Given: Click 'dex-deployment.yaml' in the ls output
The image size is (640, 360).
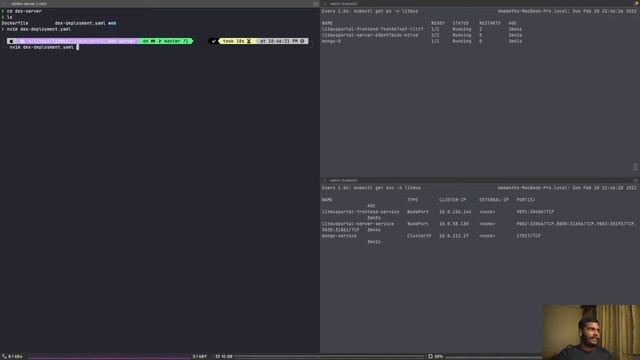Looking at the screenshot, I should coord(80,23).
